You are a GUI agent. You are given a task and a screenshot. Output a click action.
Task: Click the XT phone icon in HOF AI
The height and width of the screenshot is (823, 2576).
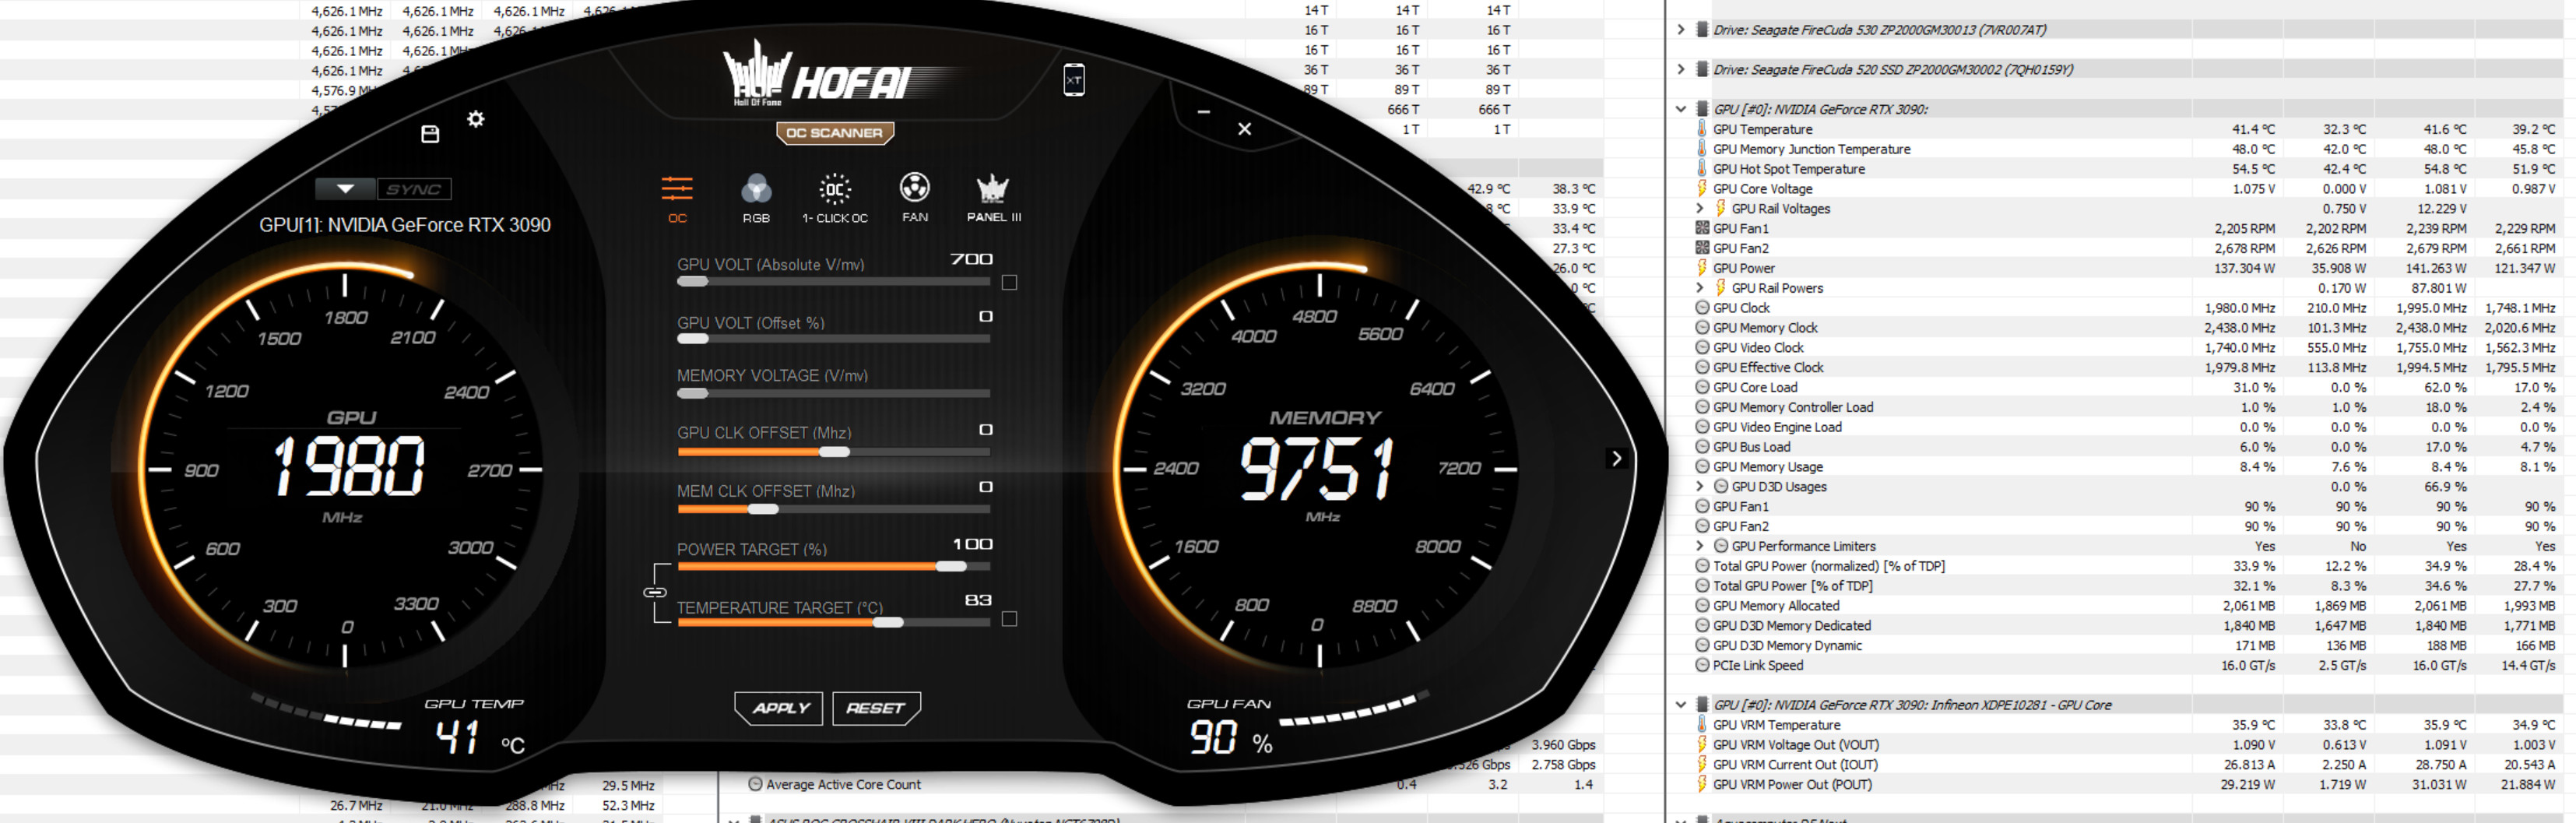(1074, 80)
